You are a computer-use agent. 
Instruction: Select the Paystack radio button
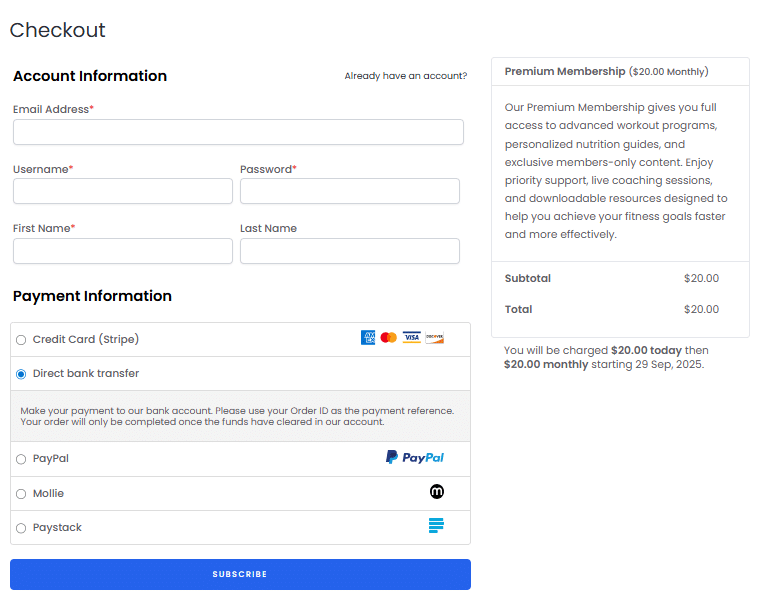(21, 528)
